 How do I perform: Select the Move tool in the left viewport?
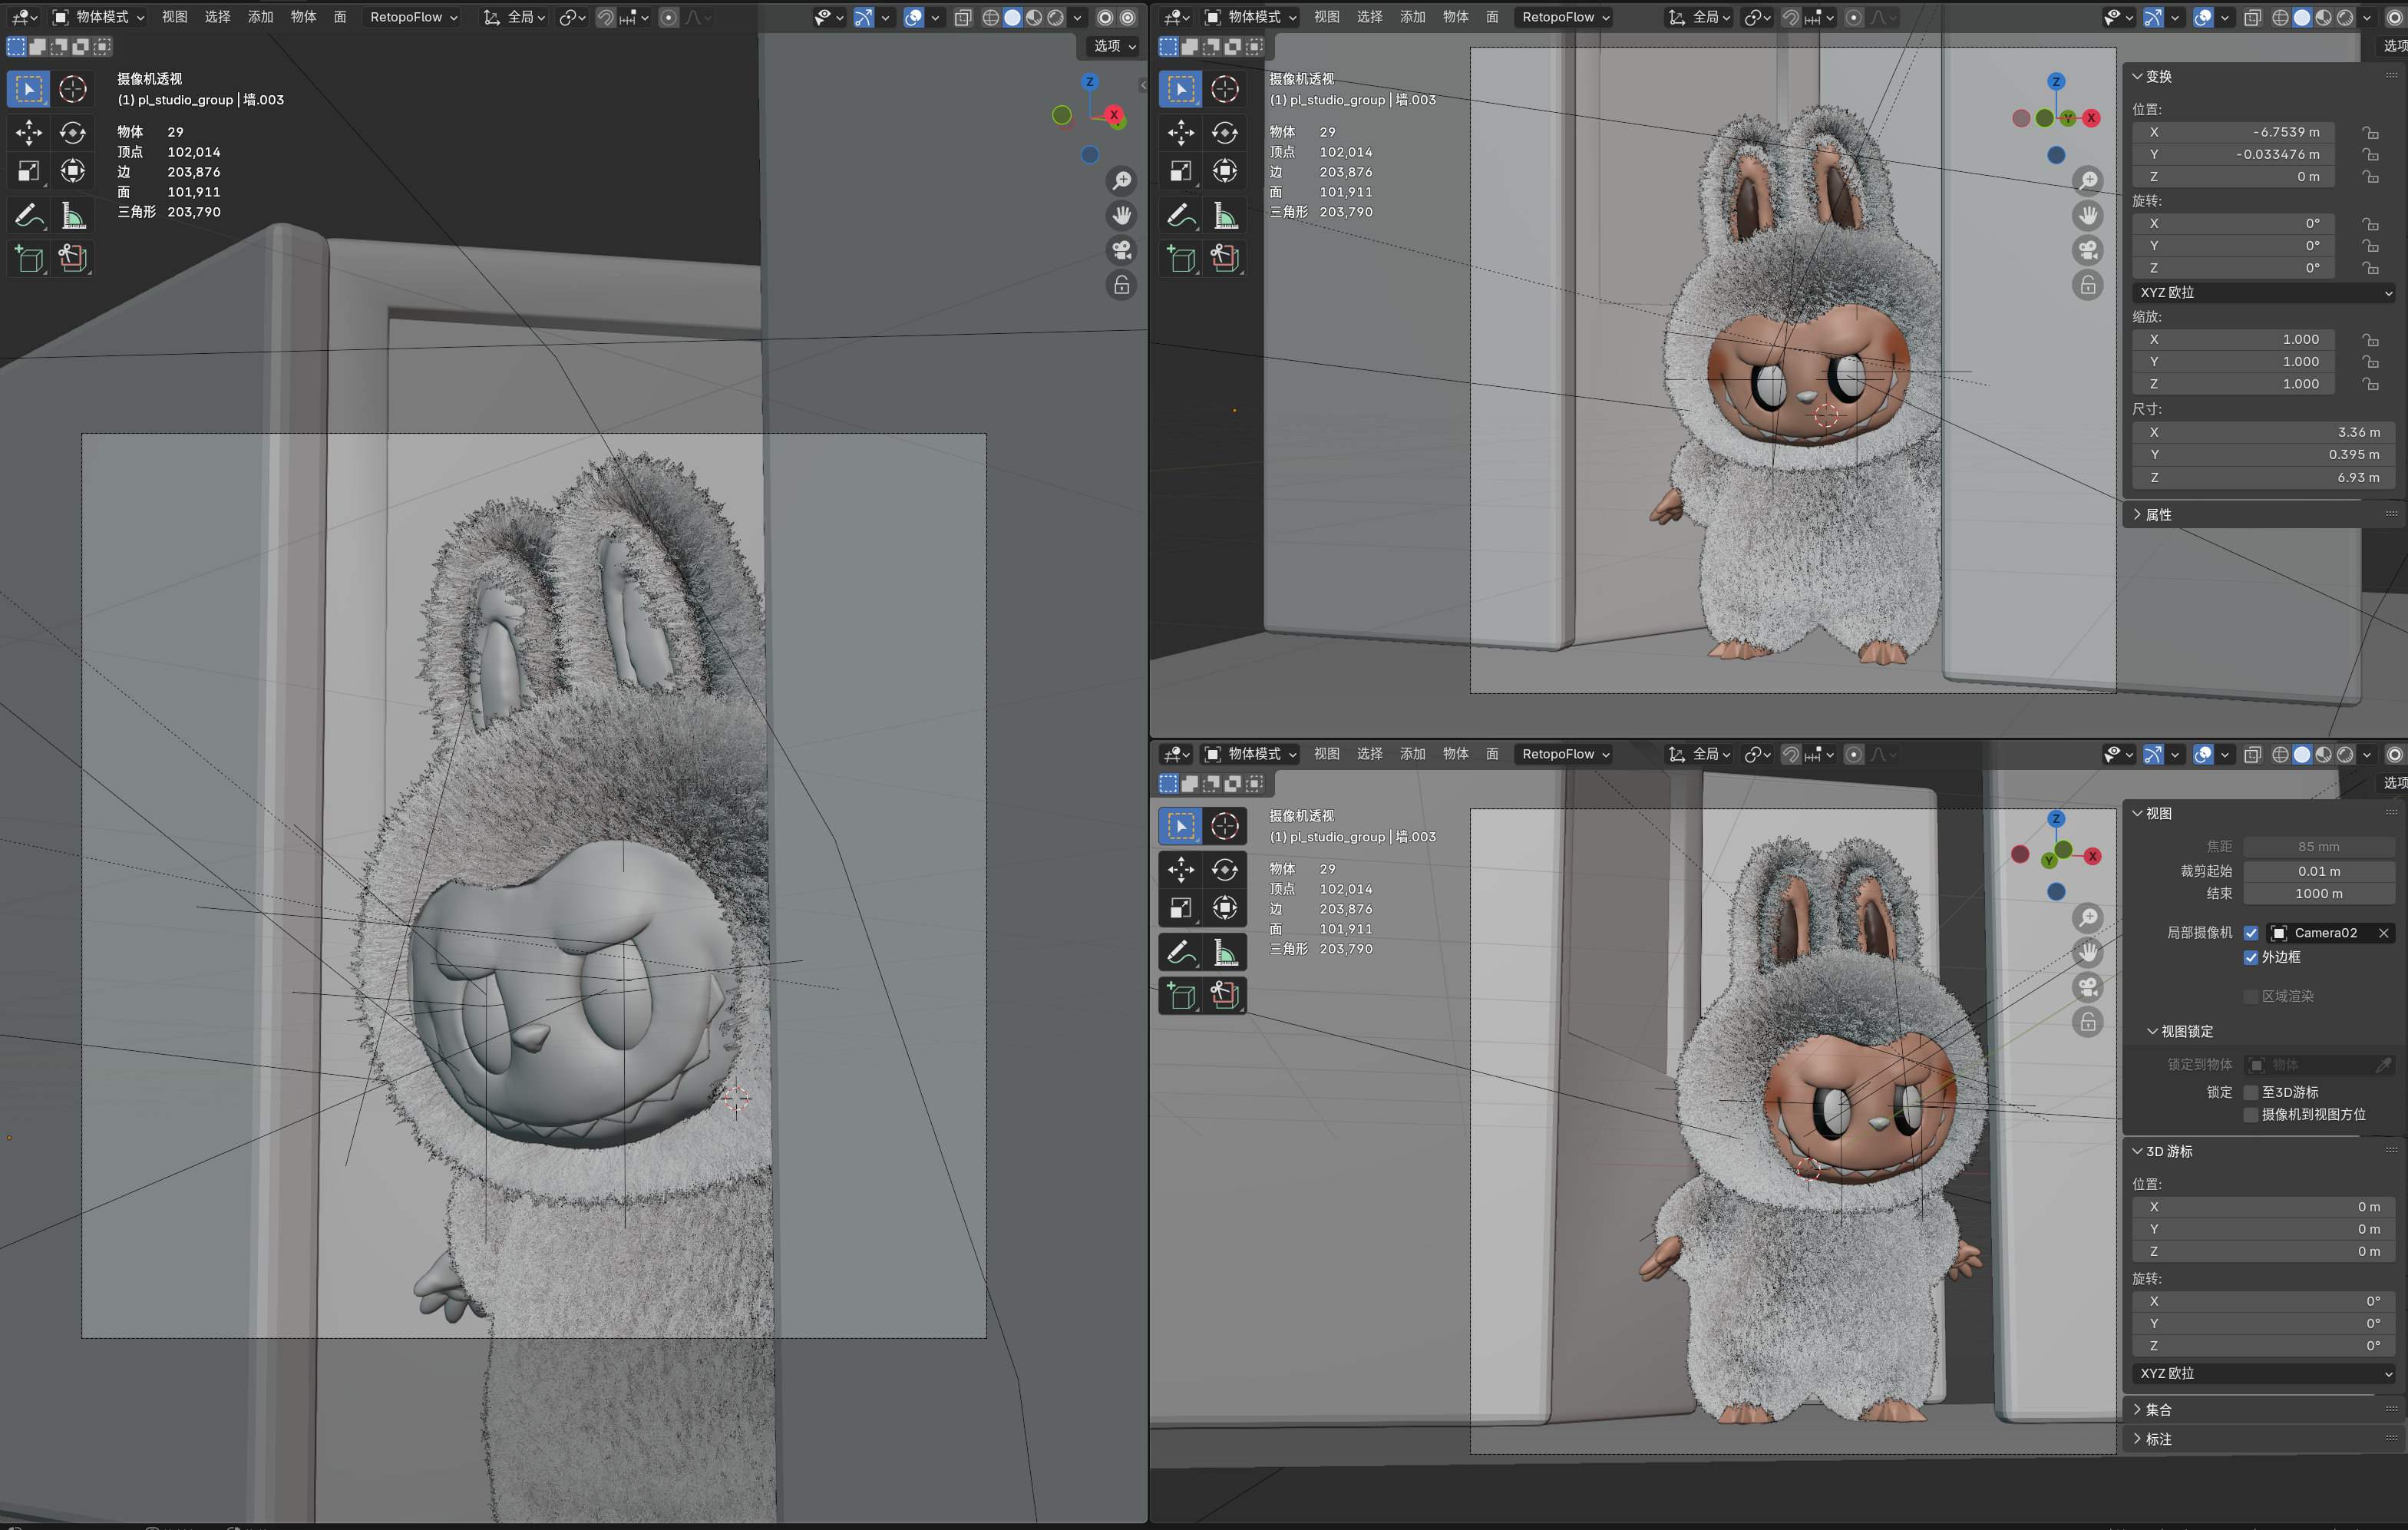click(29, 132)
